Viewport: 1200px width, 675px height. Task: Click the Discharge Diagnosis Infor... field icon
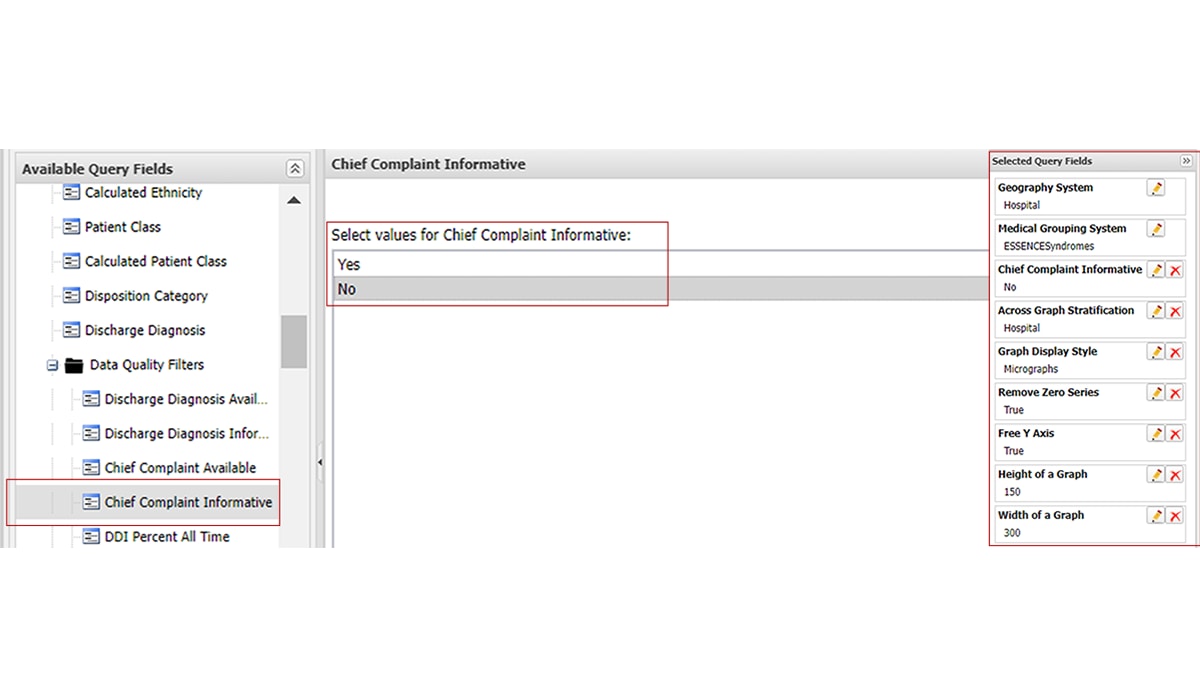tap(91, 434)
